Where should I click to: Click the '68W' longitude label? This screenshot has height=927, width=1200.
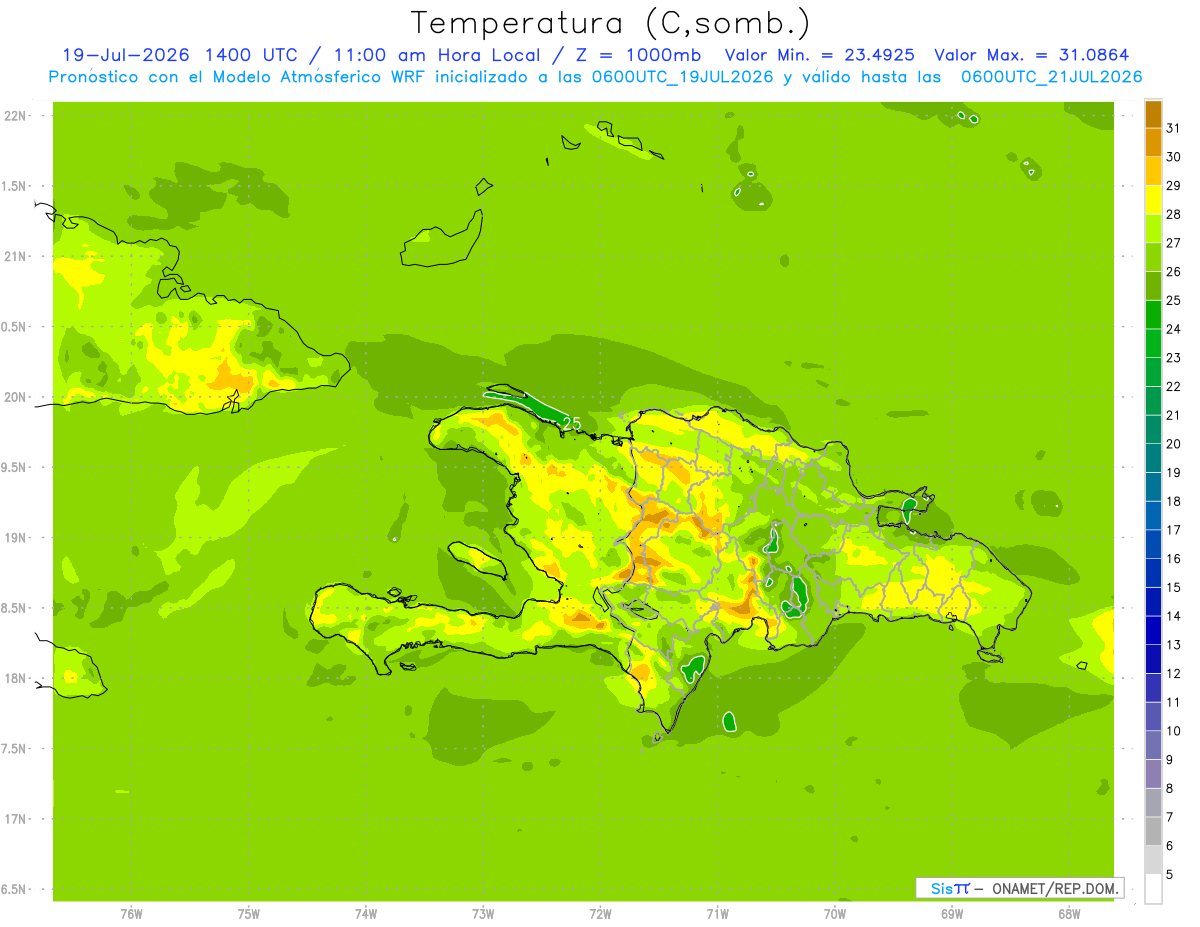[1069, 914]
